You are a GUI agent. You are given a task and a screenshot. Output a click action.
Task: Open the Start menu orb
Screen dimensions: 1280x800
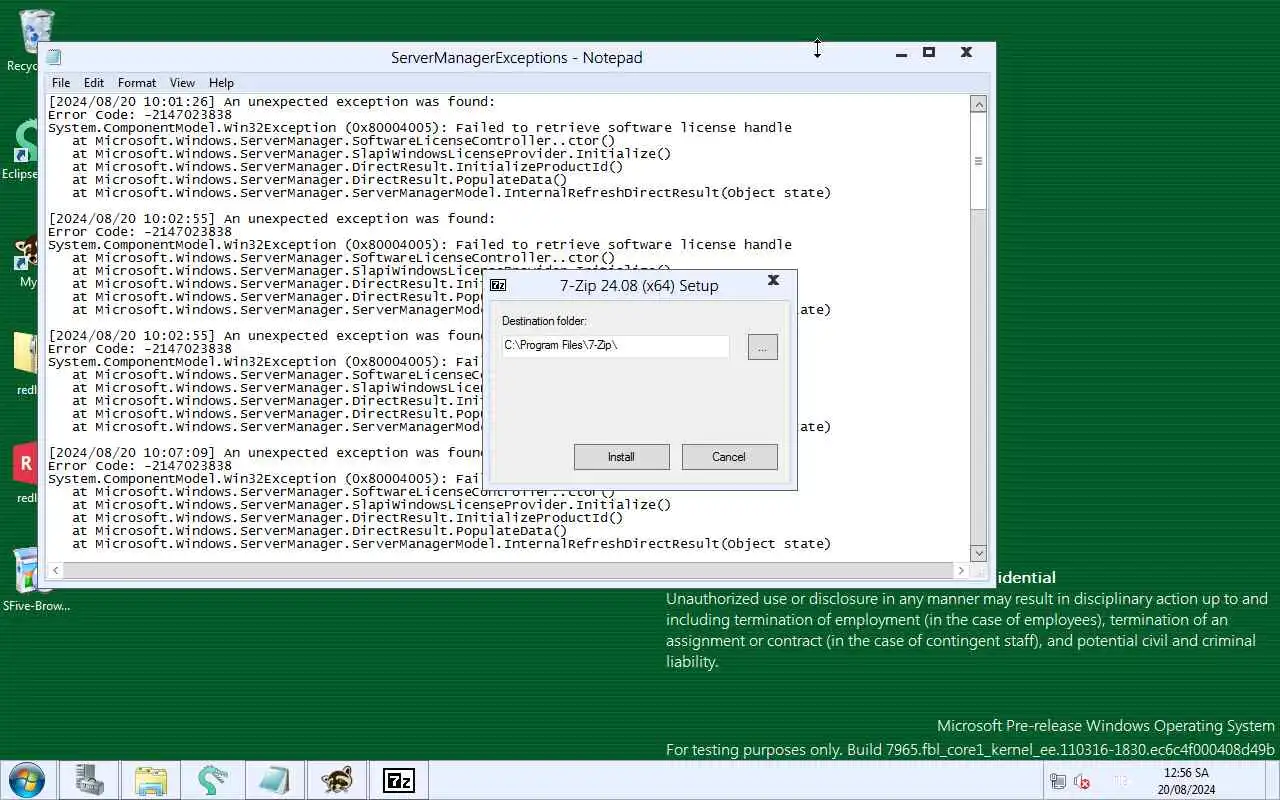click(x=27, y=780)
